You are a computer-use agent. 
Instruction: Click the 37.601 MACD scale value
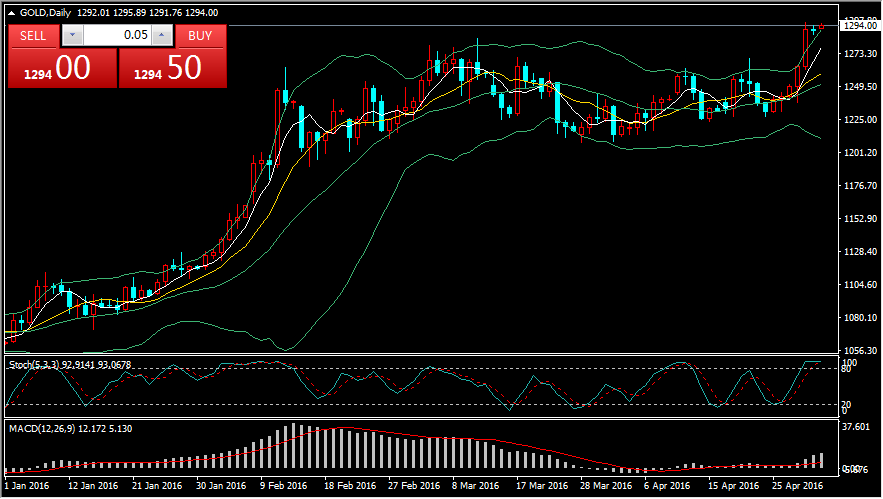(x=856, y=427)
